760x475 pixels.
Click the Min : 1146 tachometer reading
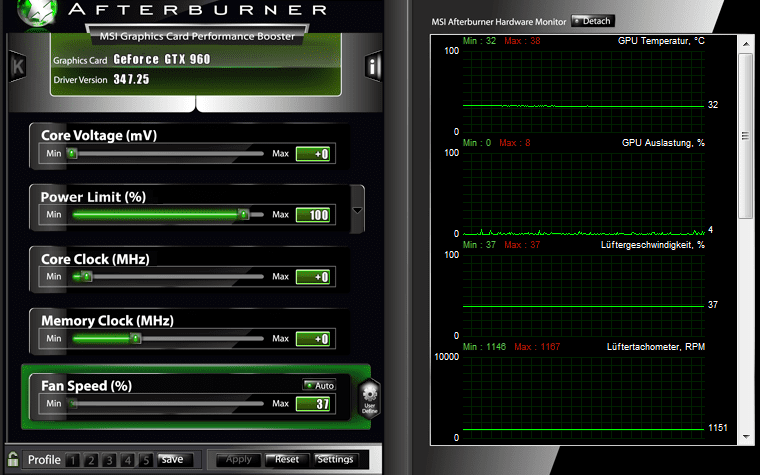[x=484, y=347]
